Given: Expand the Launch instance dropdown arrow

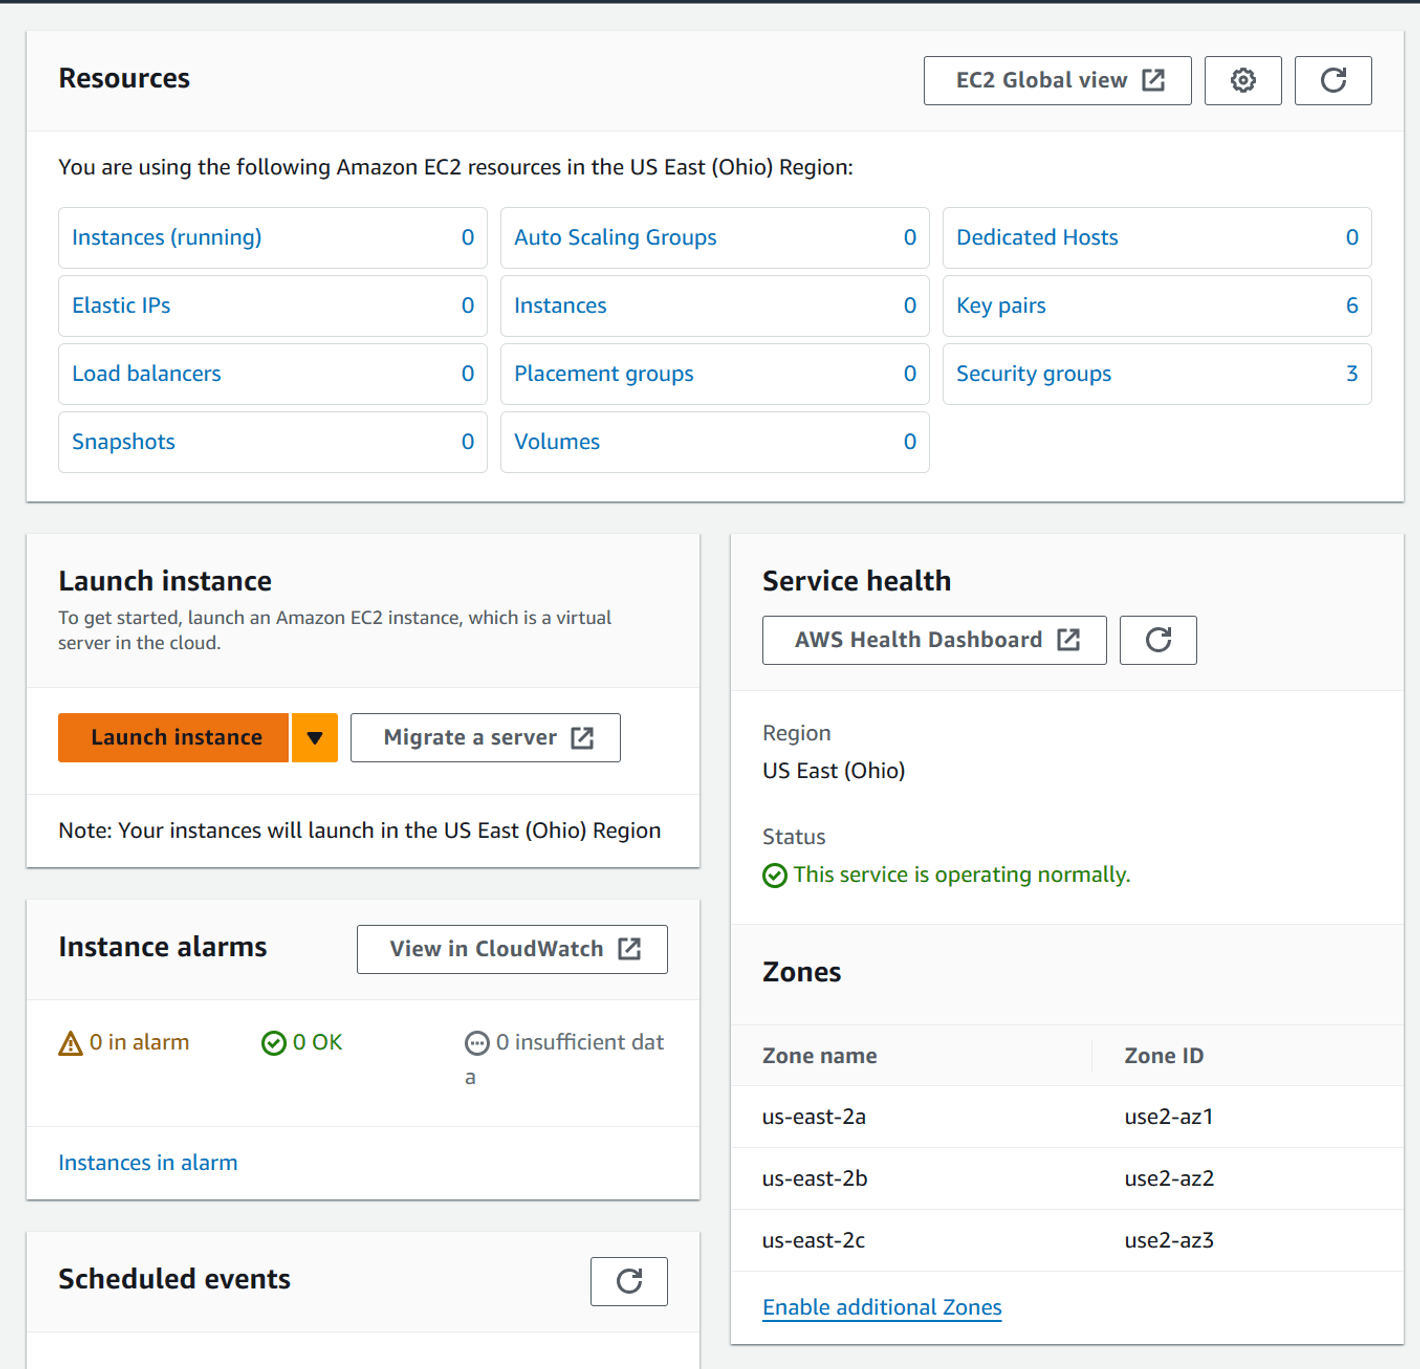Looking at the screenshot, I should click(x=315, y=738).
